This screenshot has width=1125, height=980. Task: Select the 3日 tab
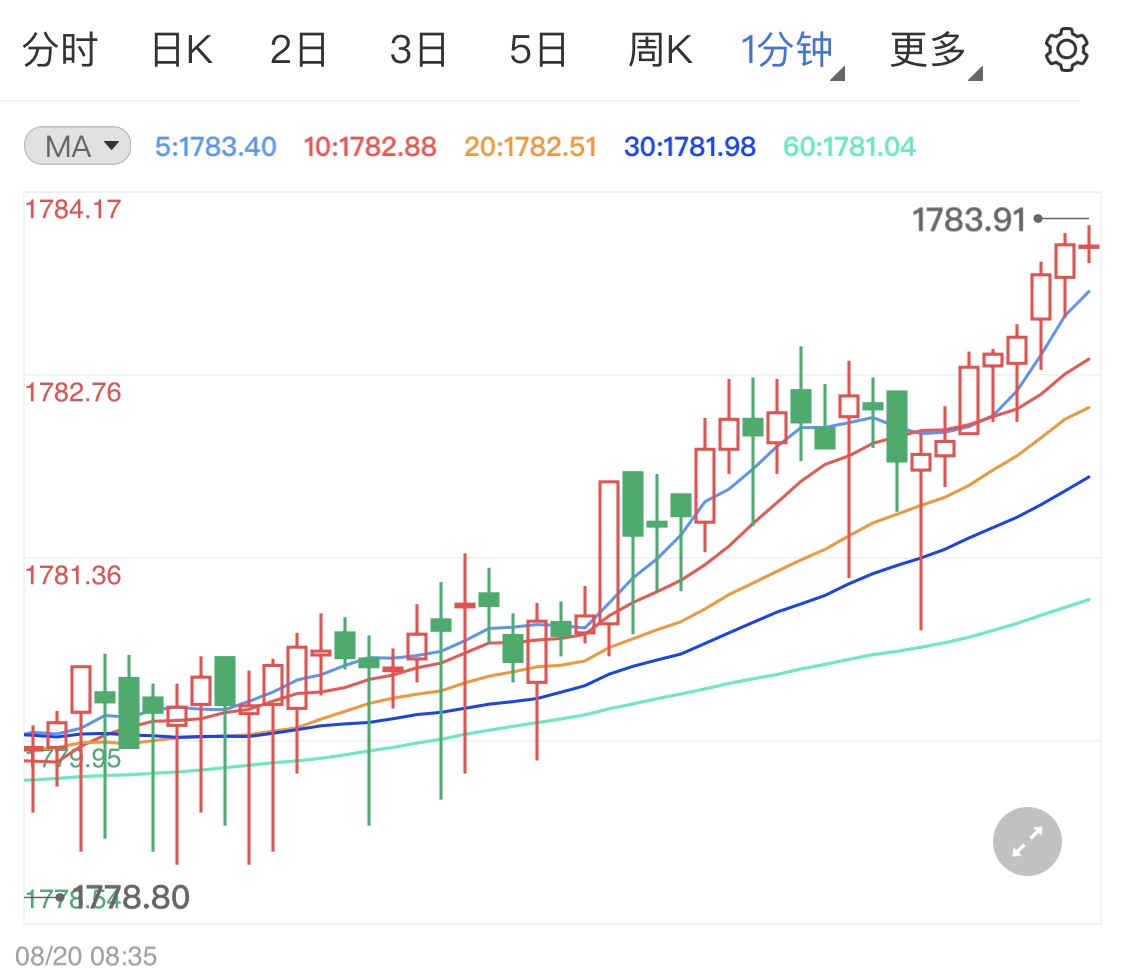(418, 50)
